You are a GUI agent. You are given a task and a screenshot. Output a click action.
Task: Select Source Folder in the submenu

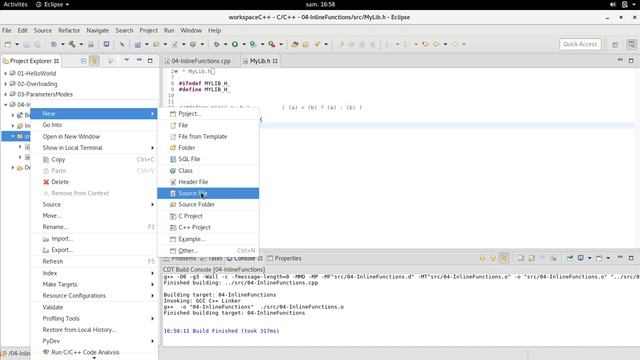(x=208, y=204)
